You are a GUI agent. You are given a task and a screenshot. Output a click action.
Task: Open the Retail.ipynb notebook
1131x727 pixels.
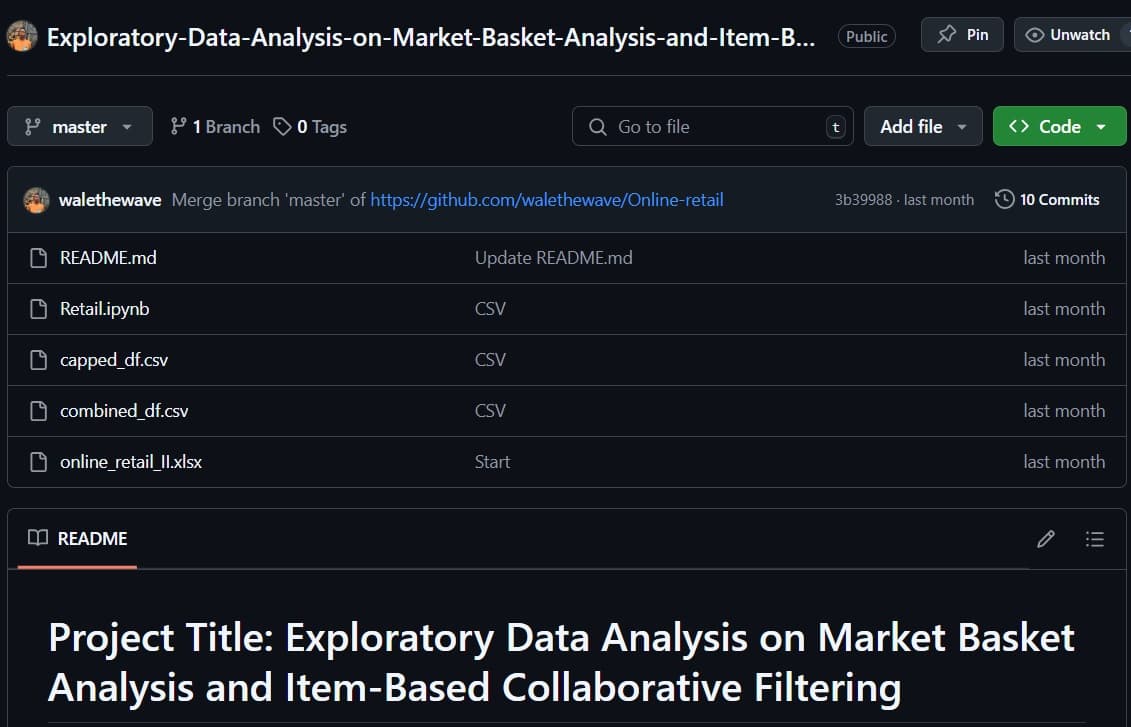(x=105, y=309)
